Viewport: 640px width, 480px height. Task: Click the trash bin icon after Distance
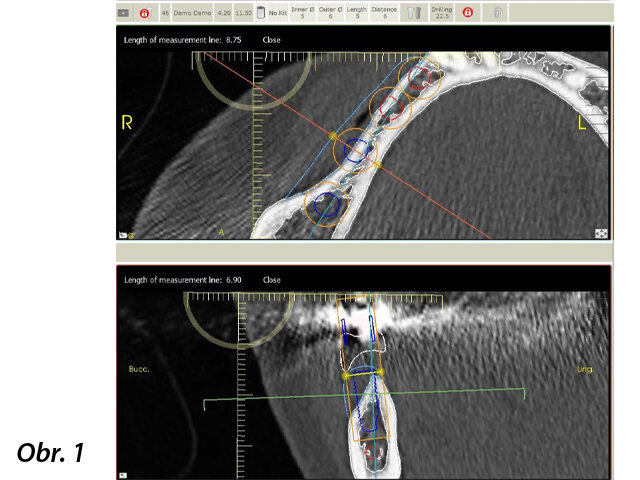pyautogui.click(x=415, y=13)
